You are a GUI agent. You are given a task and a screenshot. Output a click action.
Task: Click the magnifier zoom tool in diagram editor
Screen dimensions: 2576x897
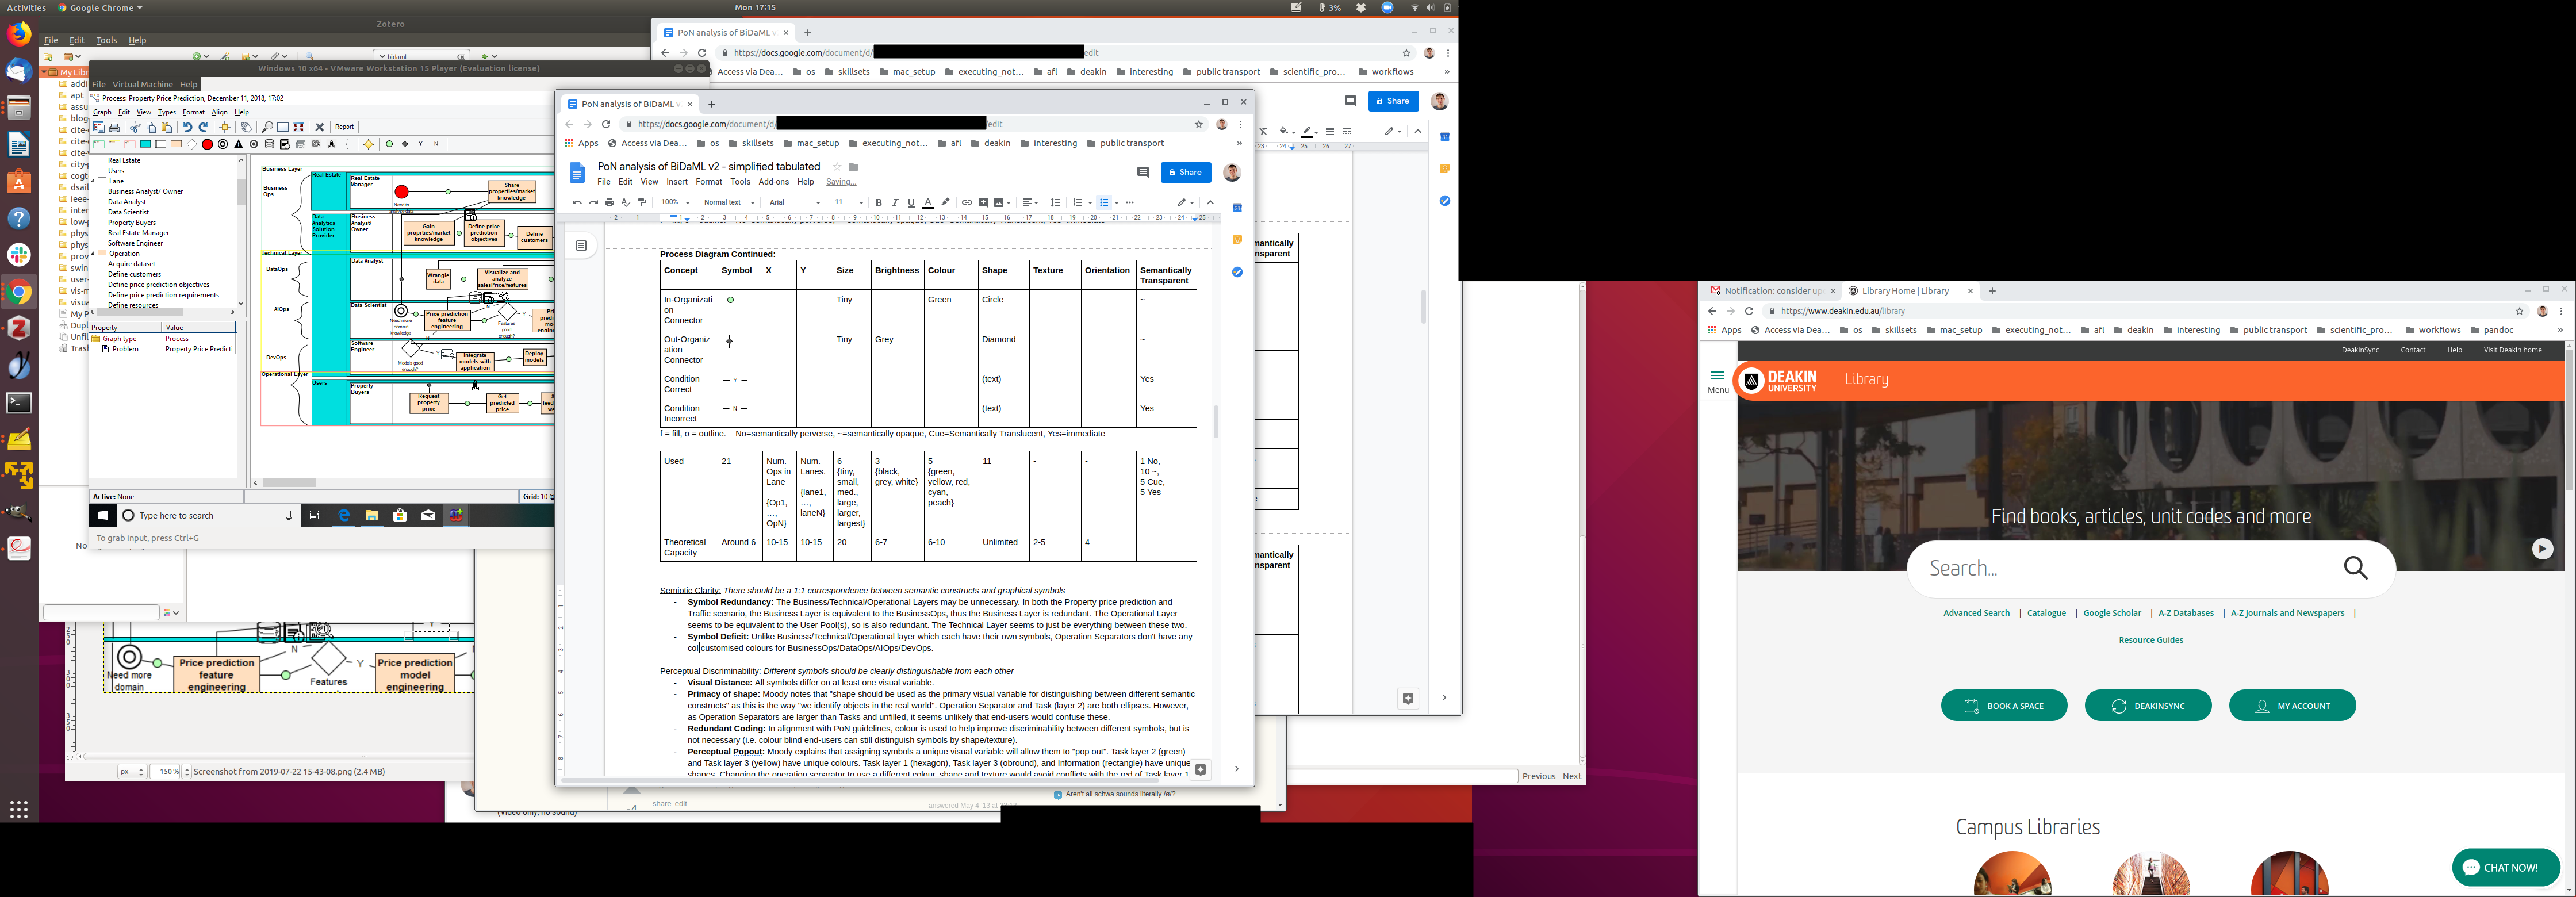coord(267,127)
